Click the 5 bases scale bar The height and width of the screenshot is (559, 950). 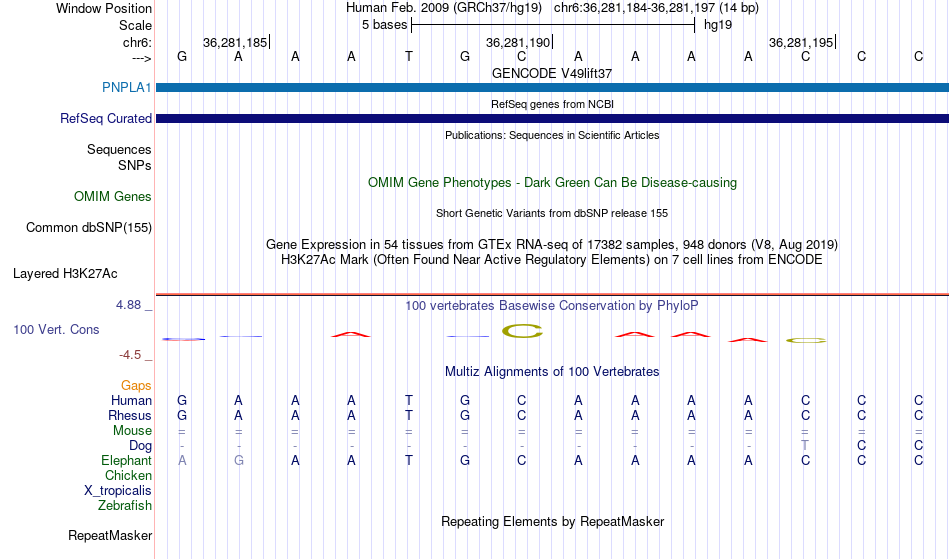coord(553,25)
